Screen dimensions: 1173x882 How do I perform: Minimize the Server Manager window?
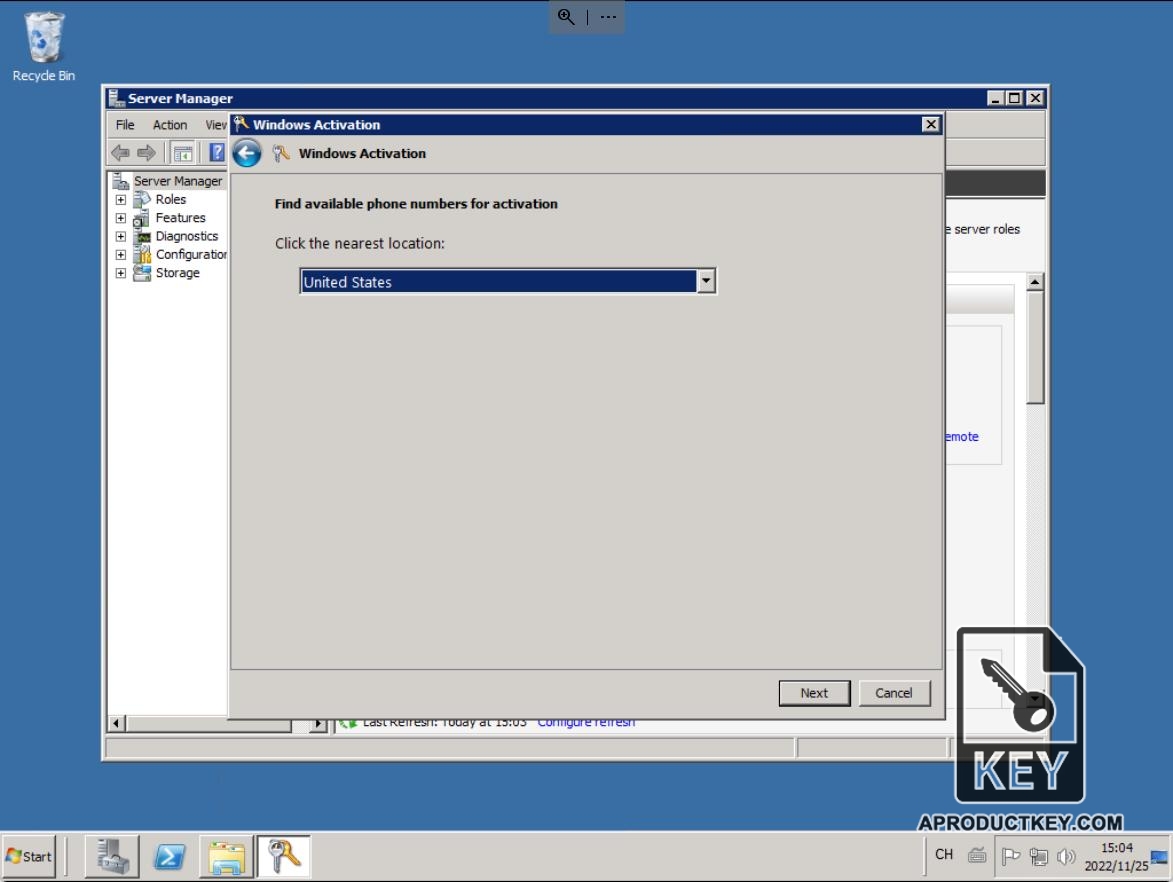tap(995, 98)
